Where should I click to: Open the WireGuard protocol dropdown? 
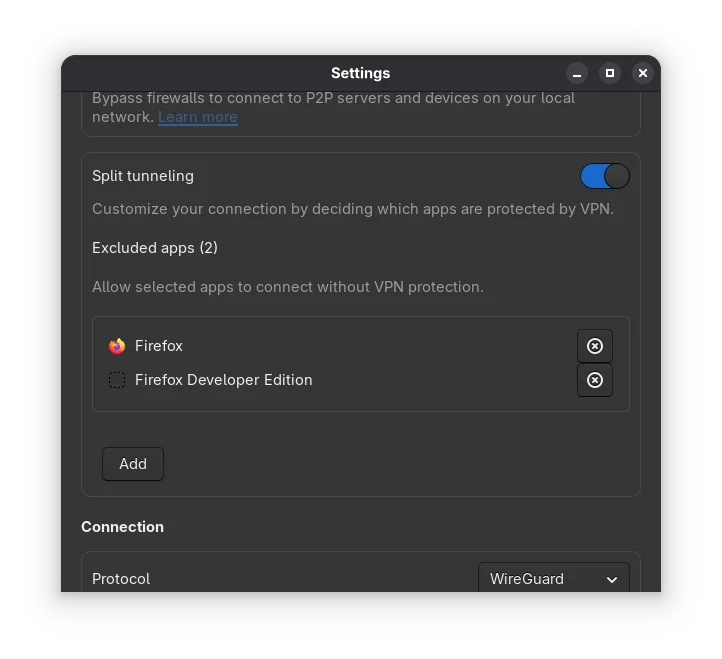(553, 579)
